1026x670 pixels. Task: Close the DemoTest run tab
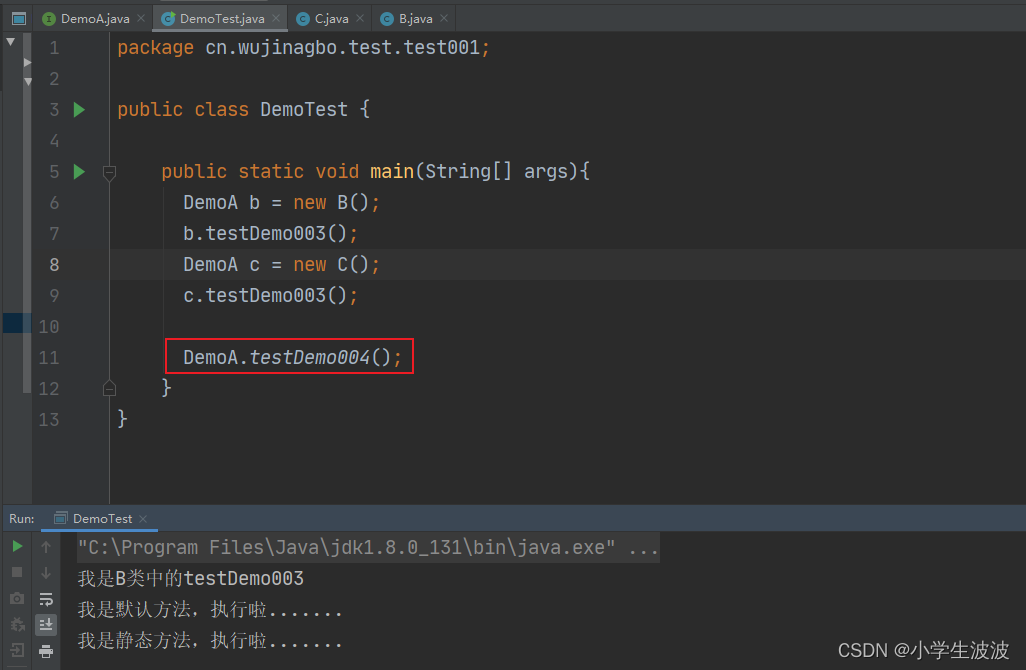tap(143, 519)
